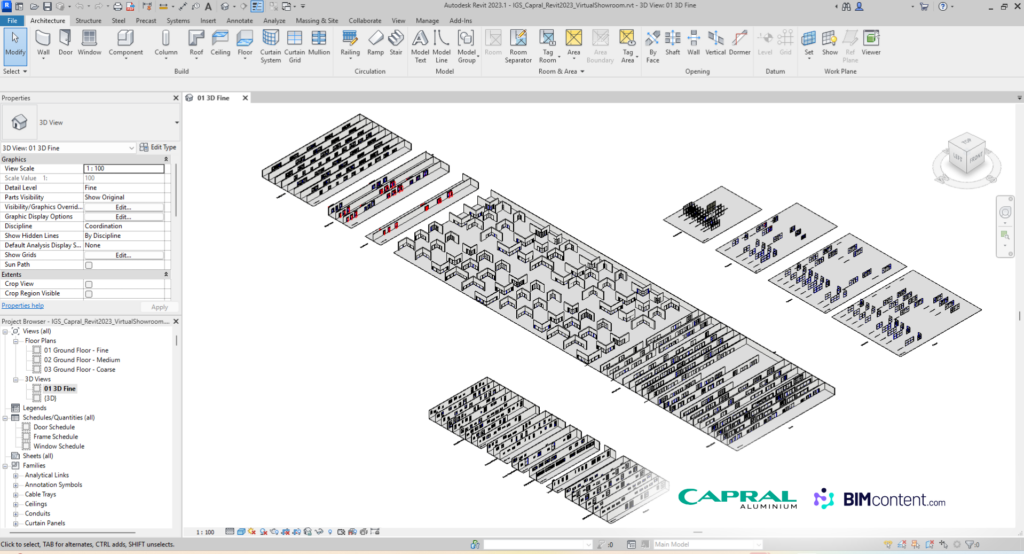Open the Manage ribbon tab
Image resolution: width=1024 pixels, height=554 pixels.
click(427, 21)
